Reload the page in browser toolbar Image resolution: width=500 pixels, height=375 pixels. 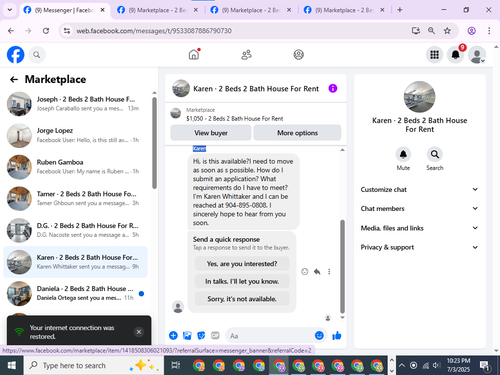pyautogui.click(x=46, y=31)
